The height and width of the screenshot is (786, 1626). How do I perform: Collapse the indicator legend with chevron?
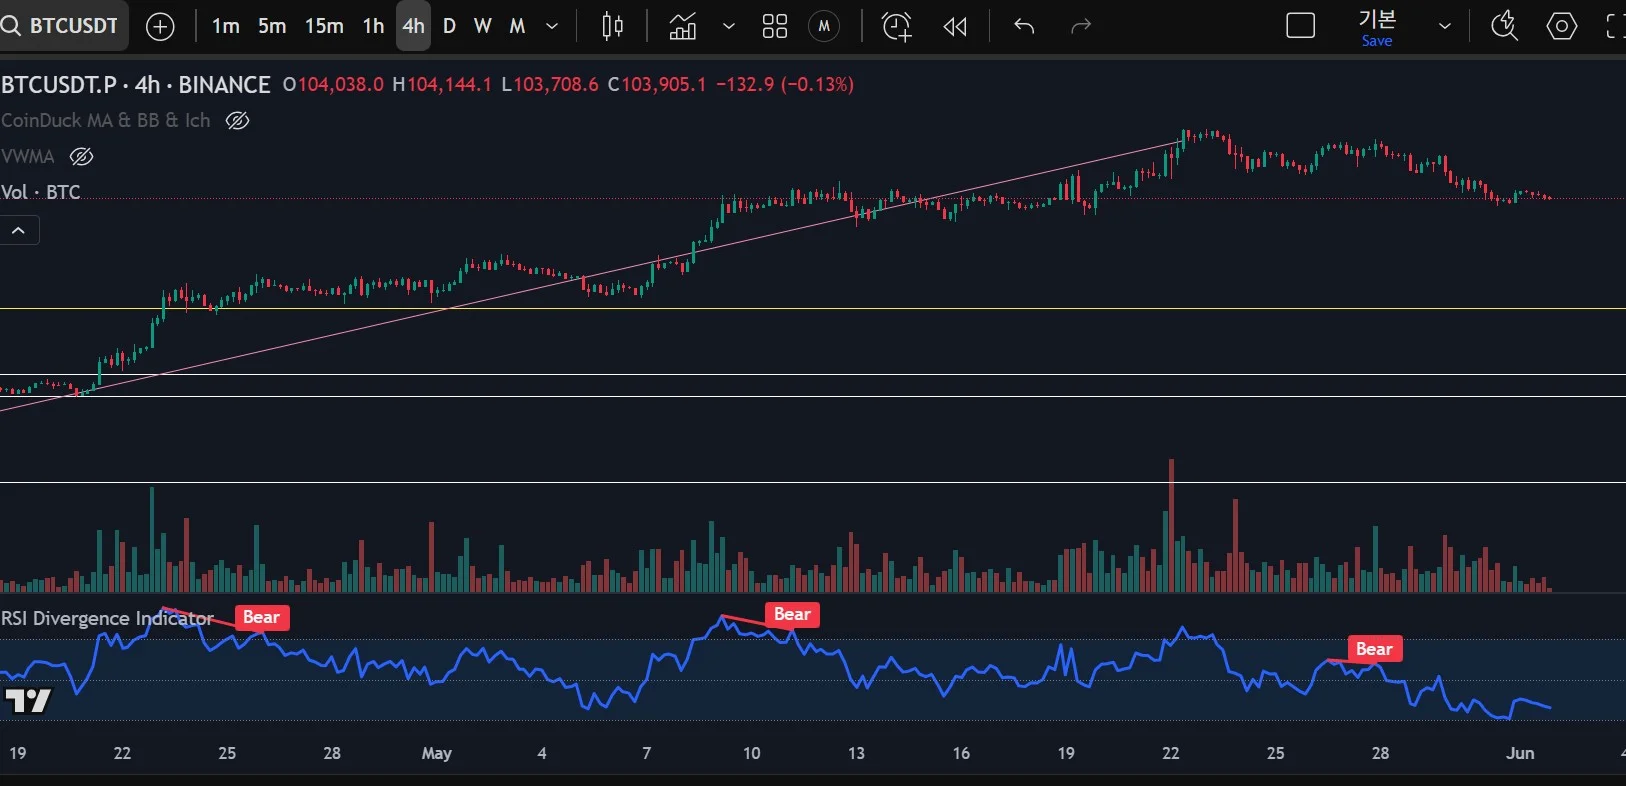click(x=18, y=231)
